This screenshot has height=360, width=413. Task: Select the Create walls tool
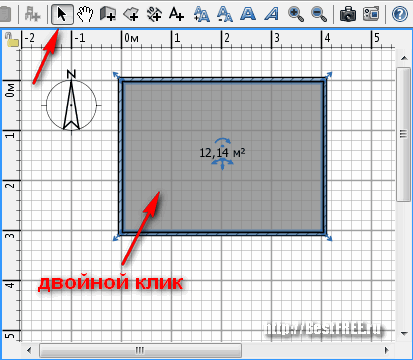[108, 15]
